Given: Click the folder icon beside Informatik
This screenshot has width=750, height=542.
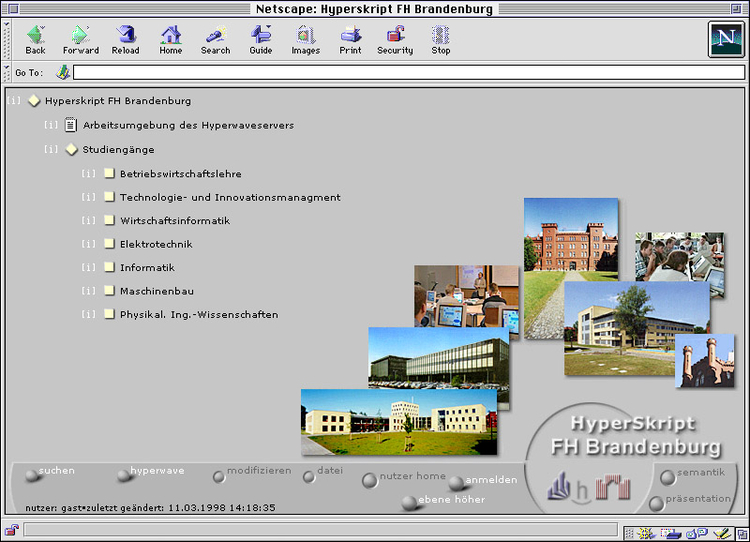Looking at the screenshot, I should tap(110, 267).
